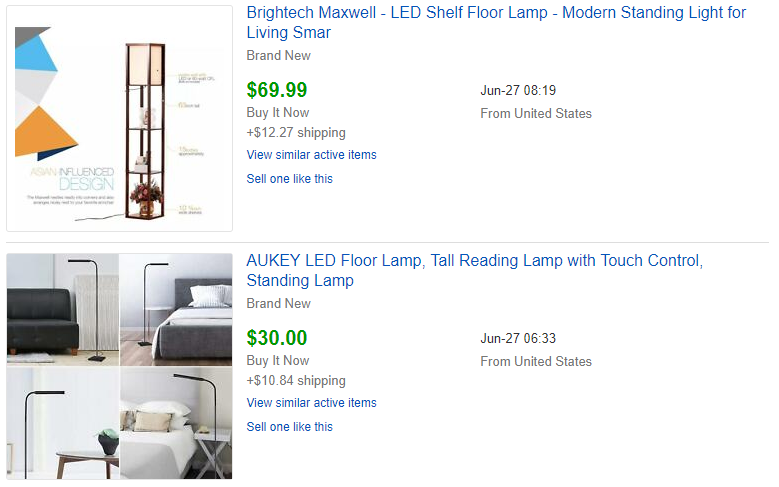Click Brand New condition under Brightech listing
Viewport: 779px width, 487px height.
pyautogui.click(x=278, y=56)
